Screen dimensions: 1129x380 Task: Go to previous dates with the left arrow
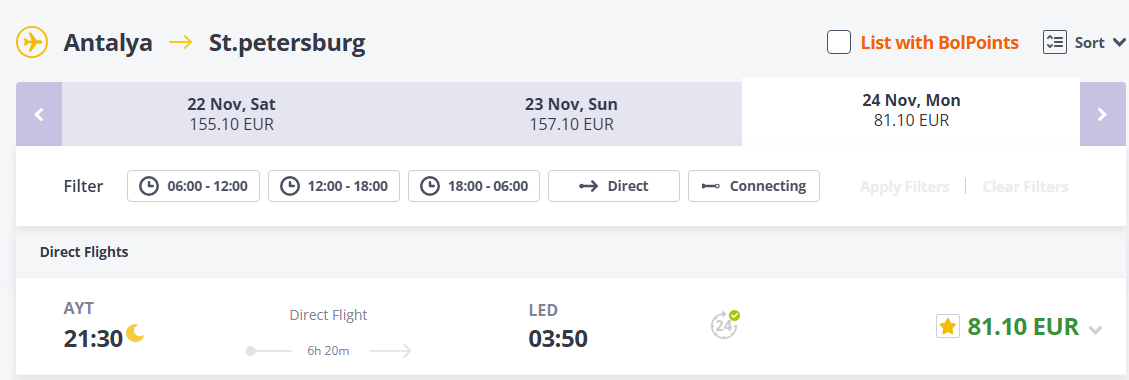click(x=39, y=114)
